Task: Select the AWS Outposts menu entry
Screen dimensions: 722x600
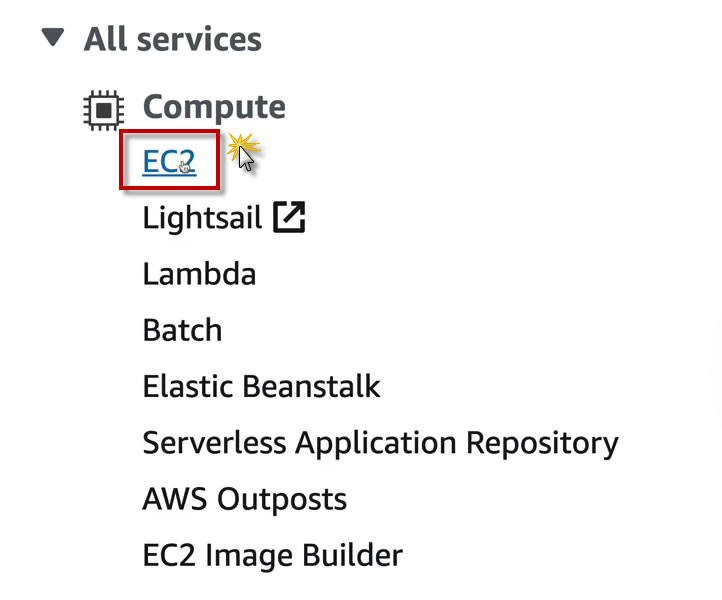Action: coord(244,498)
